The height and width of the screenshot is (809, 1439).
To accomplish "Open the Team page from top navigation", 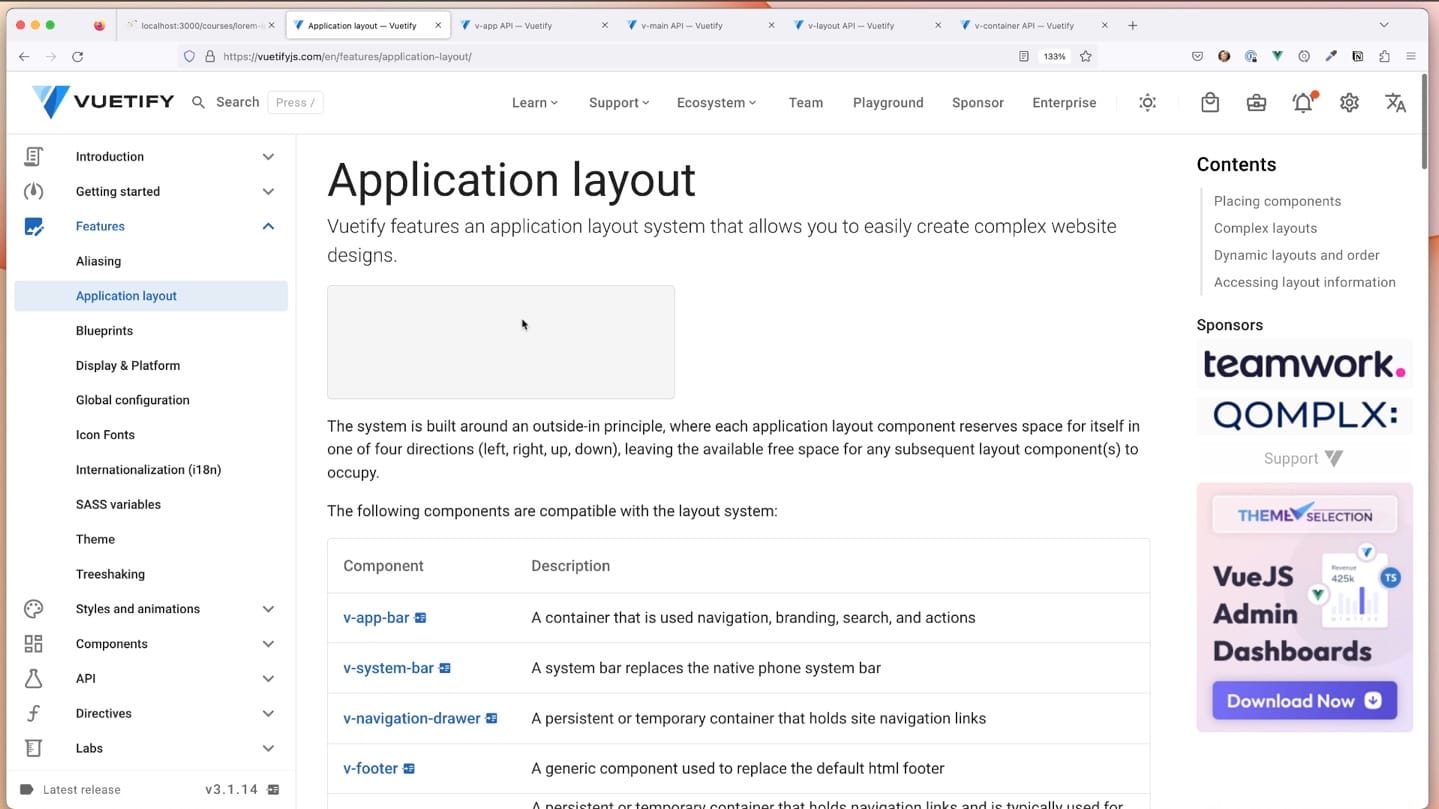I will click(x=805, y=102).
